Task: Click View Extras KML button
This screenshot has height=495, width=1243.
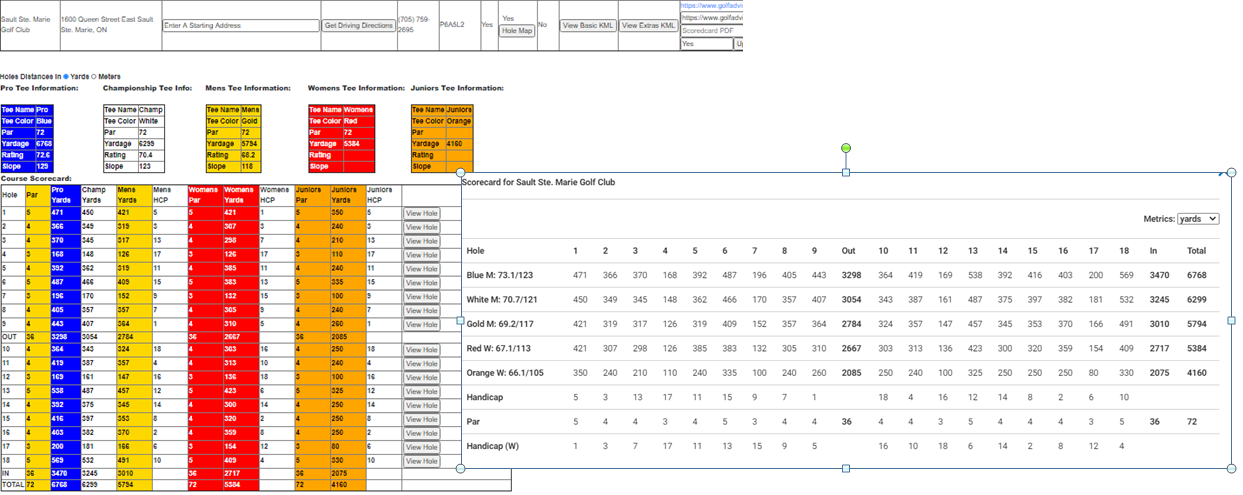Action: pyautogui.click(x=648, y=25)
